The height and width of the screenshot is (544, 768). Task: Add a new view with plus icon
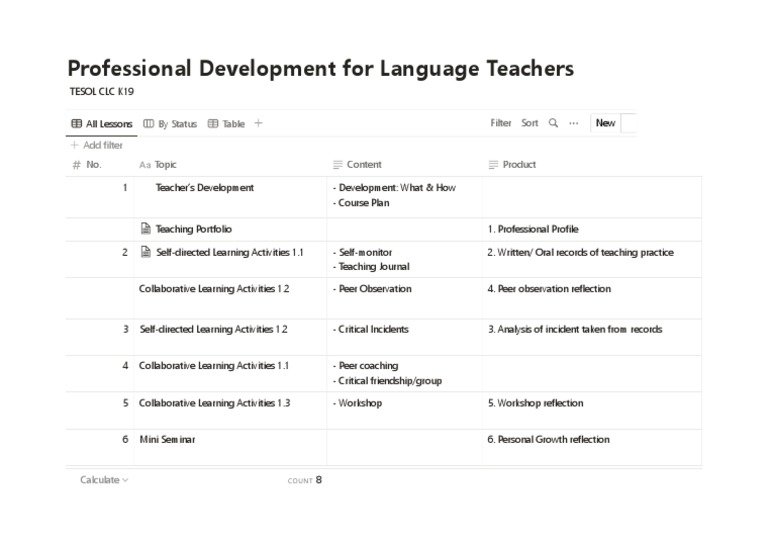[x=259, y=123]
